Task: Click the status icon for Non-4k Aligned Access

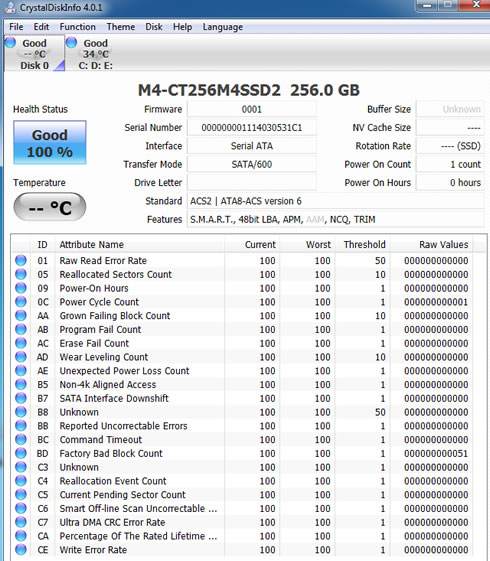Action: (x=21, y=385)
